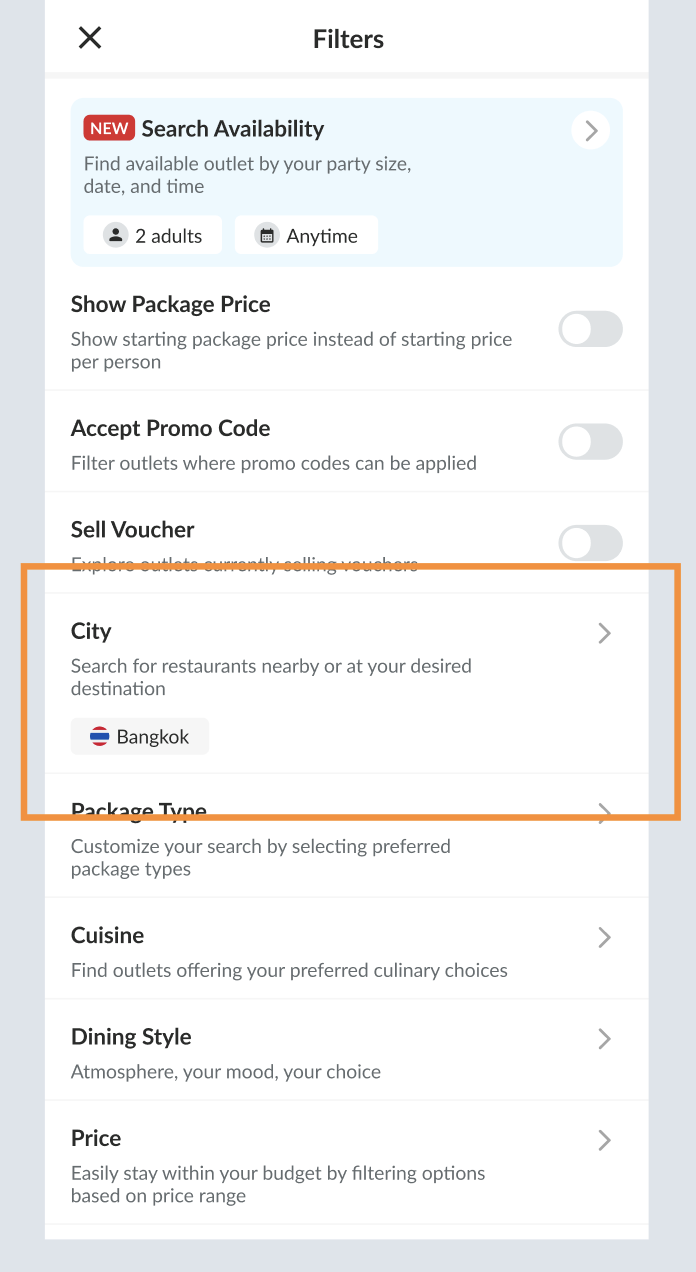
Task: Select the 2 adults party size chip
Action: (x=153, y=236)
